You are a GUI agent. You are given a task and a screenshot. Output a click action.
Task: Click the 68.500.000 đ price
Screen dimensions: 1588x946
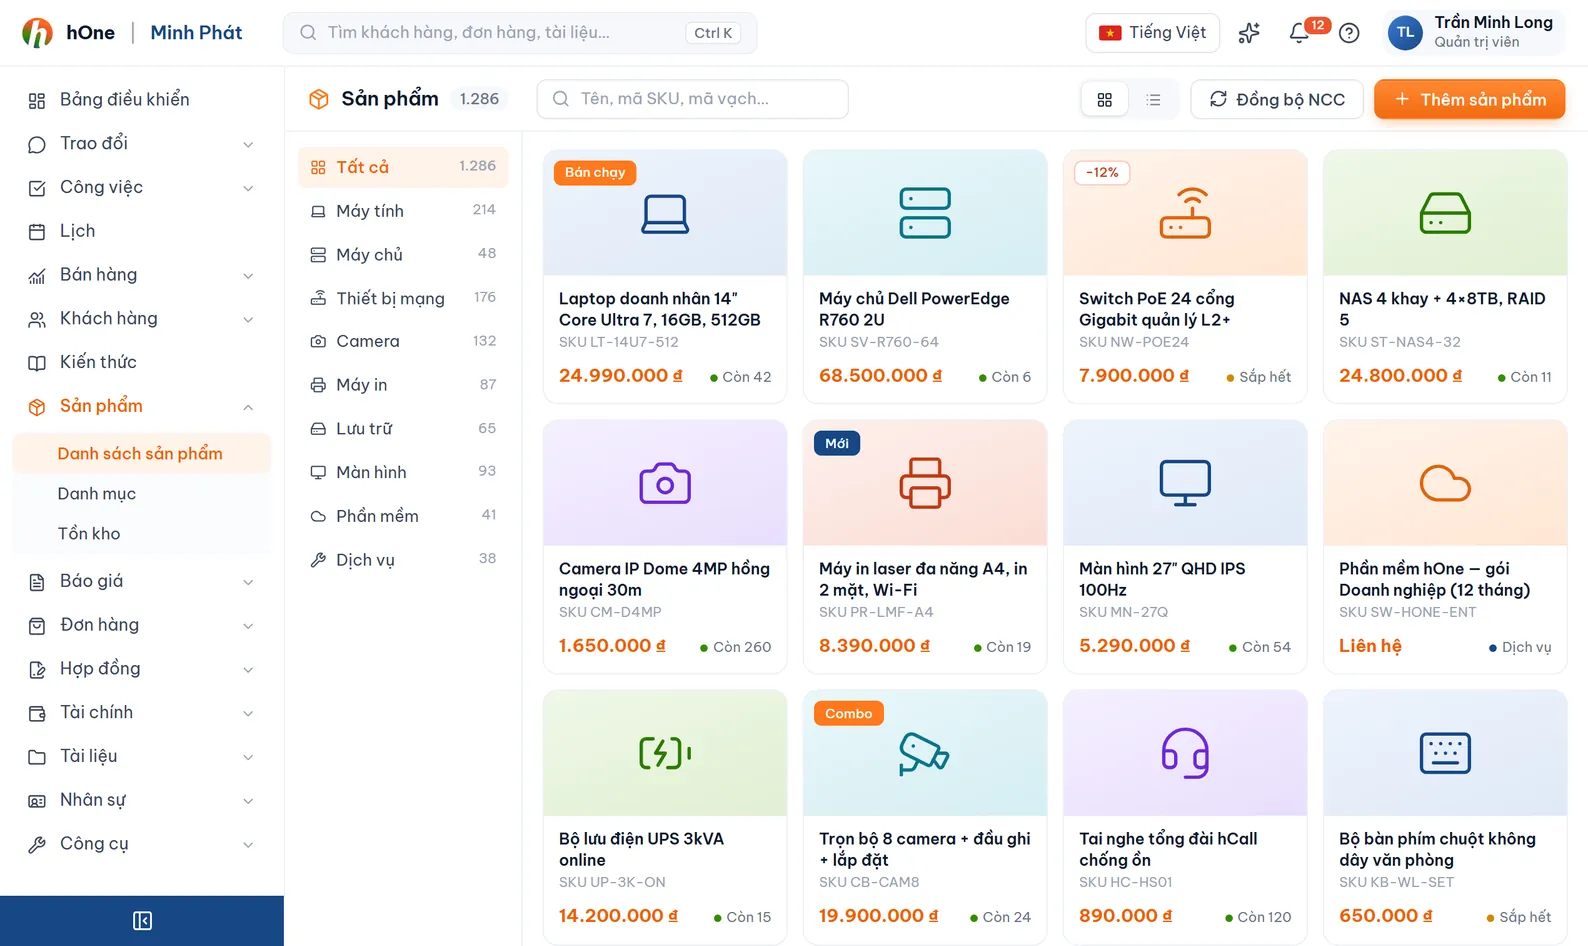click(x=880, y=376)
